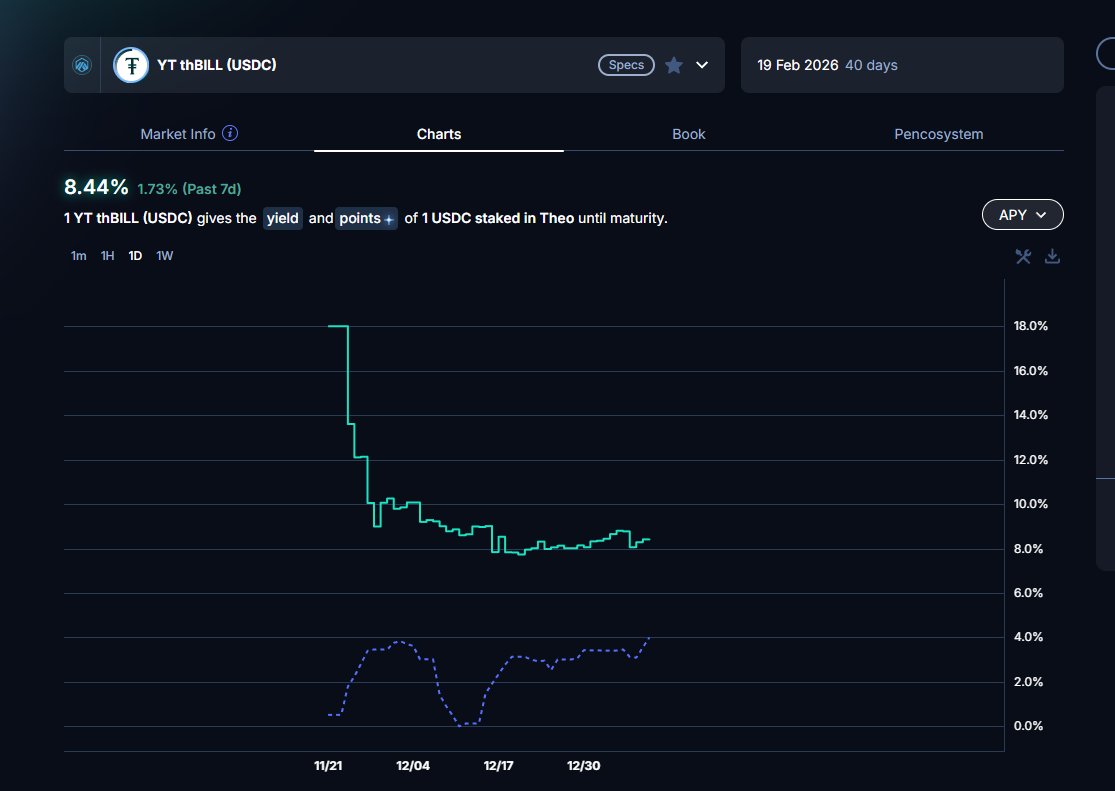Click the 12/04 date axis label
The image size is (1115, 791).
click(413, 766)
